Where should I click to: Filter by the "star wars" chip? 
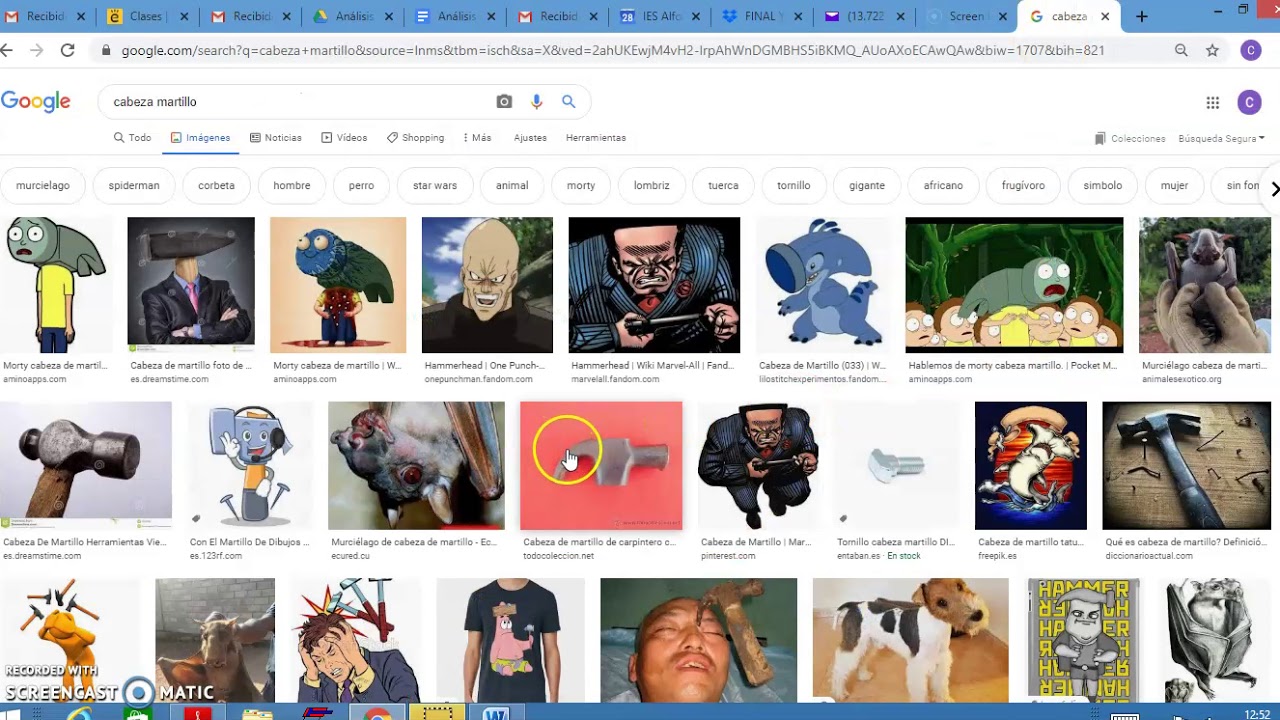[x=435, y=185]
